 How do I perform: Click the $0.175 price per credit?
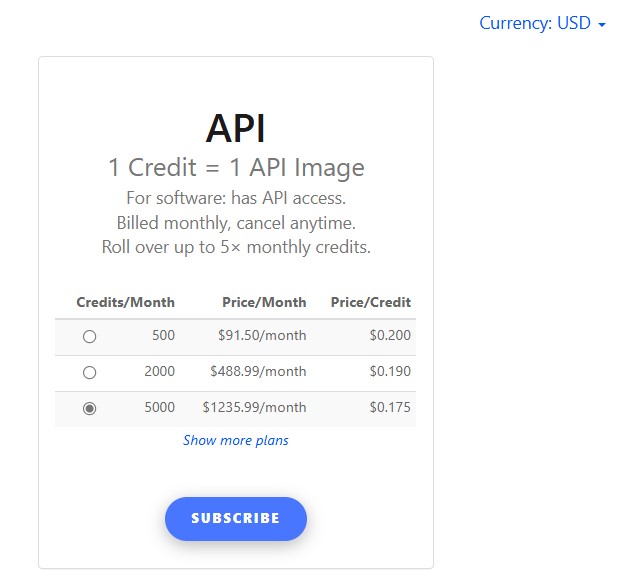coord(390,408)
